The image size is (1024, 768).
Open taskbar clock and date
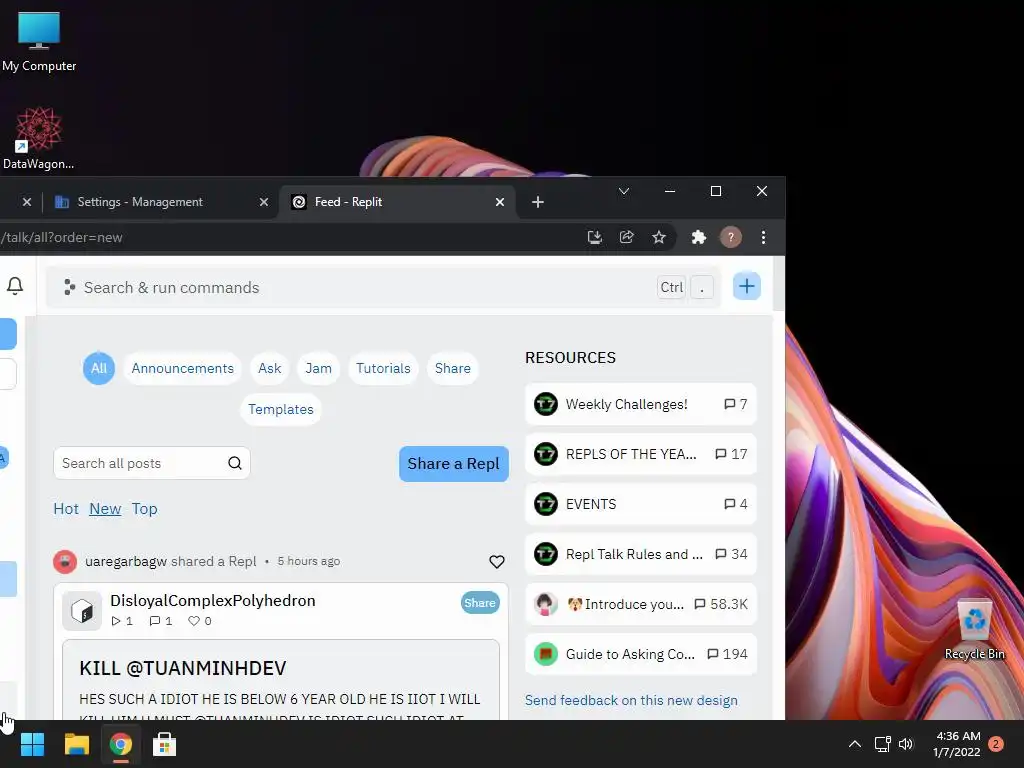tap(957, 744)
